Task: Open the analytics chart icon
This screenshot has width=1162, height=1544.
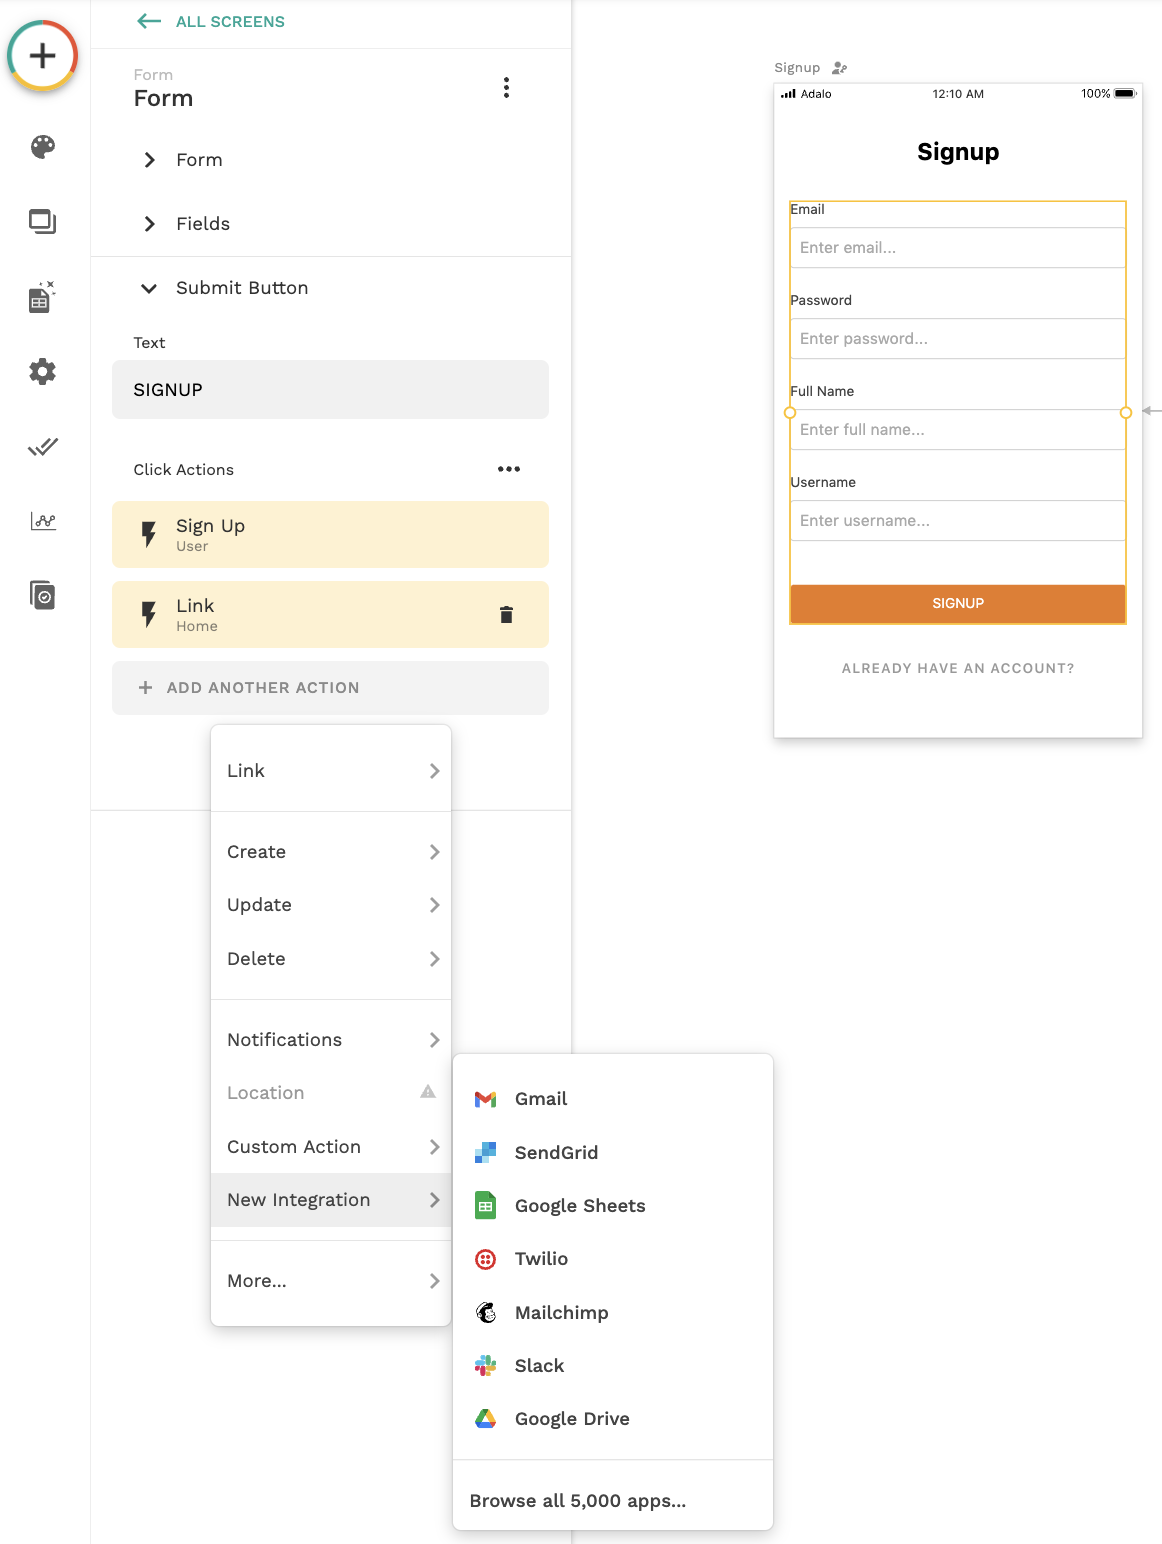Action: coord(42,521)
